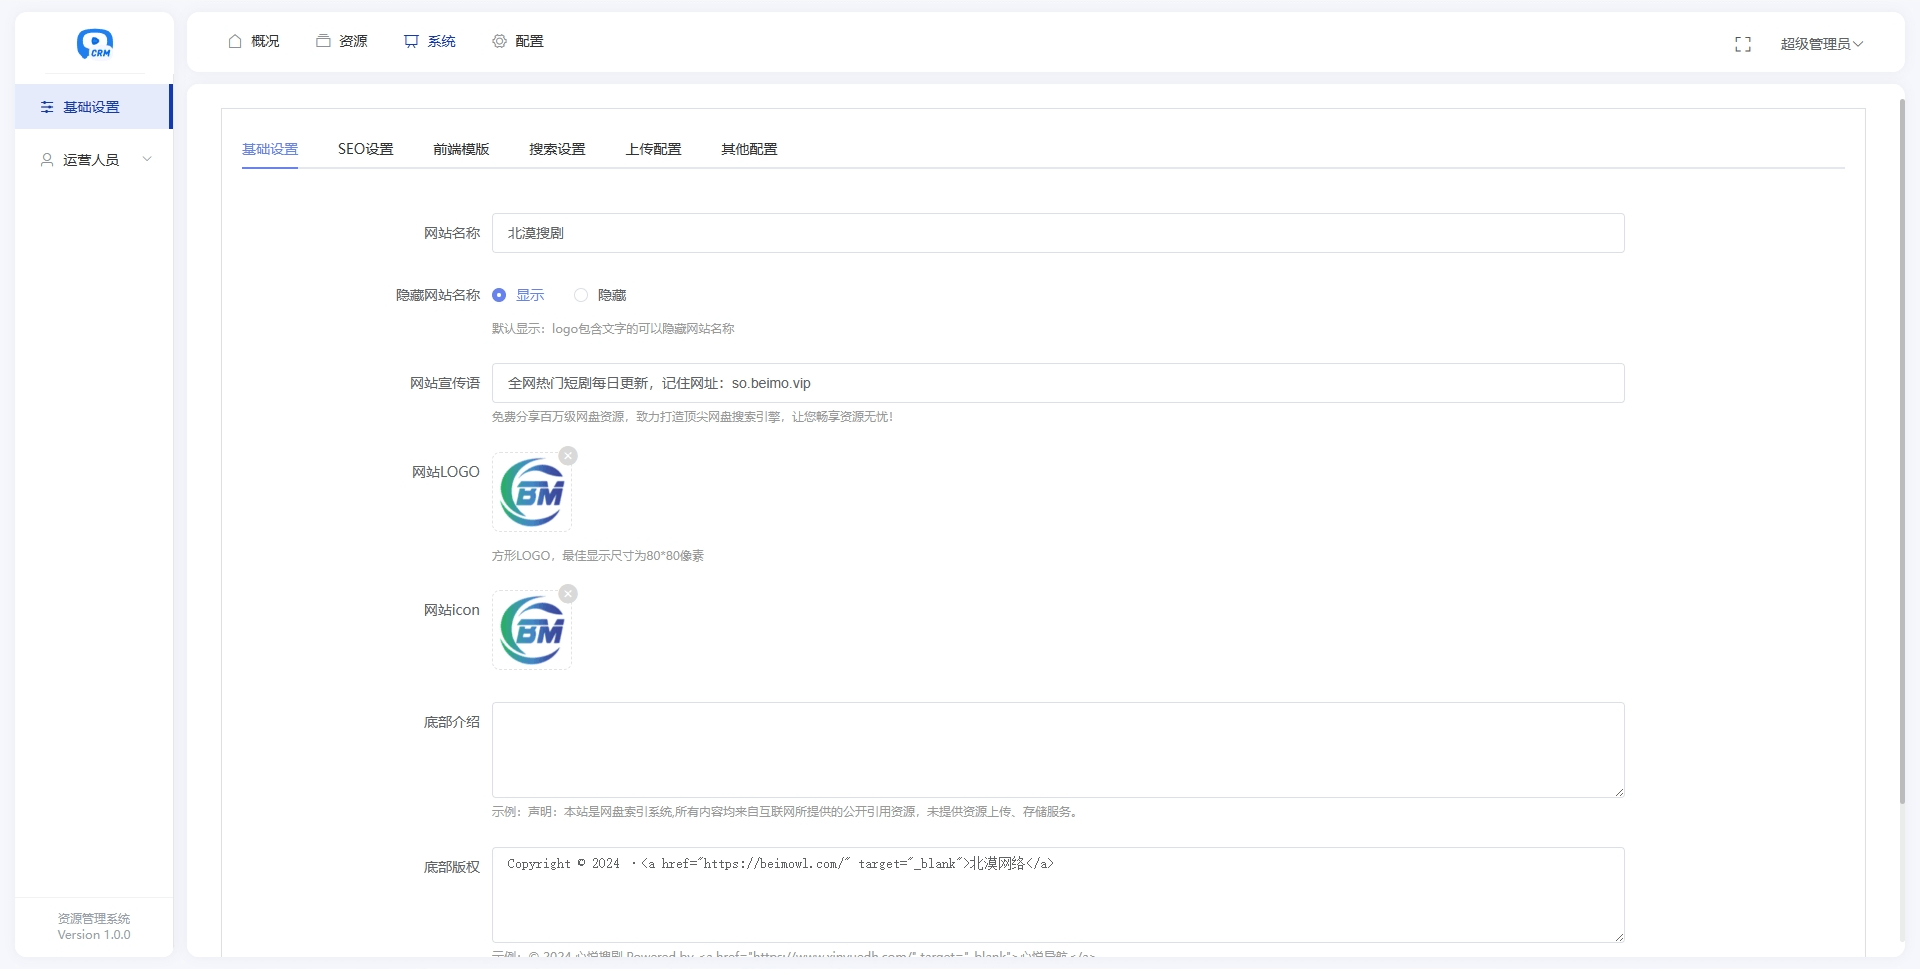Switch to the 其他配置 tab

tap(748, 148)
